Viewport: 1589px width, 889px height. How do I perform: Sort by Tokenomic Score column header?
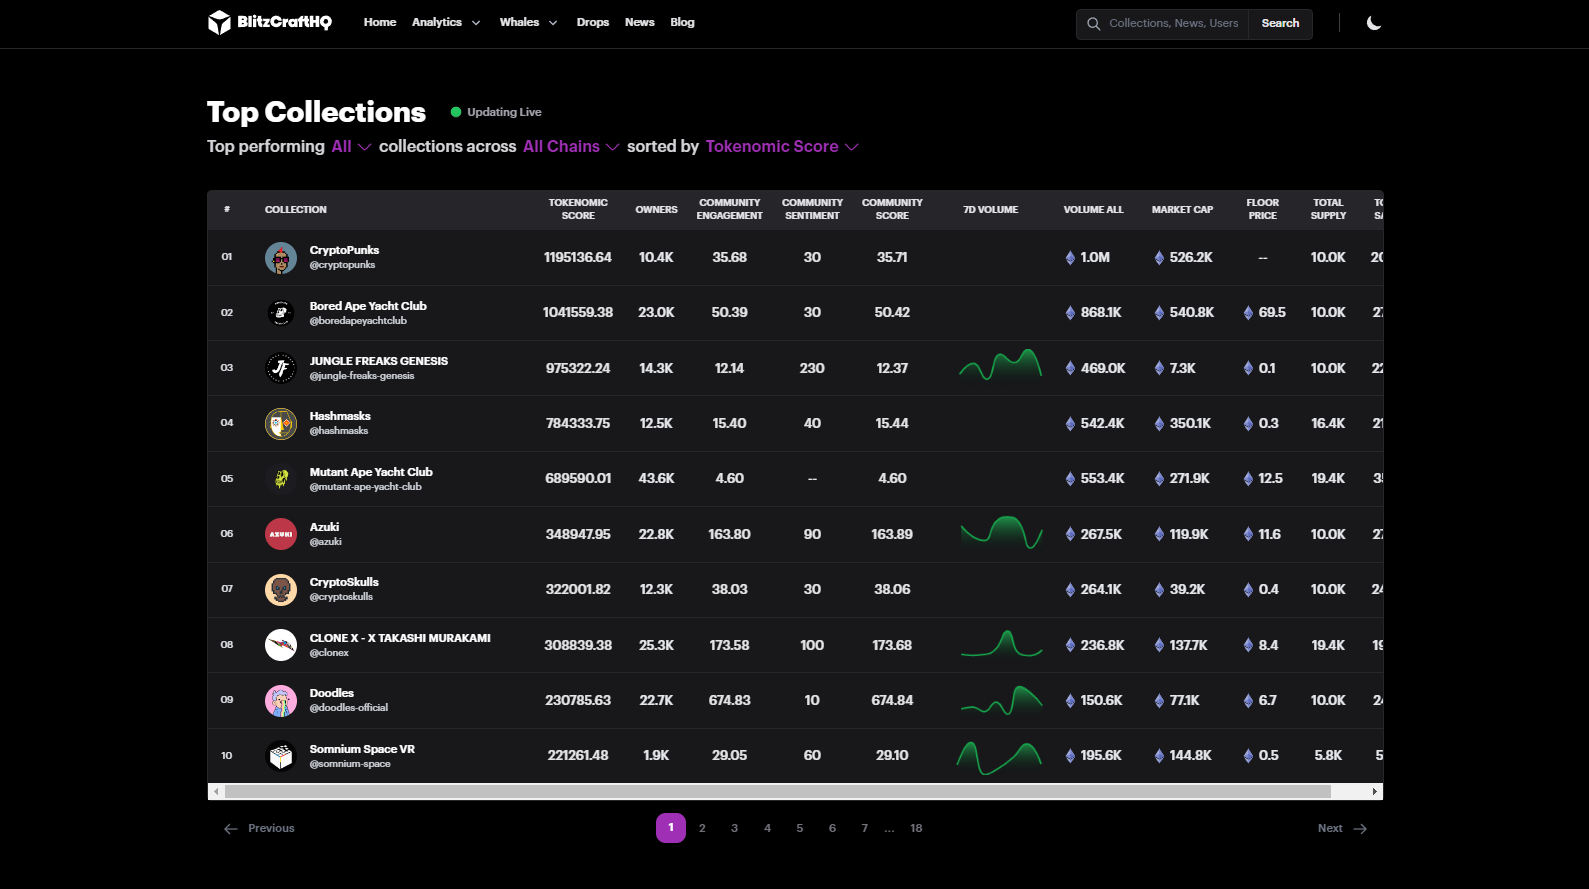[x=578, y=210]
